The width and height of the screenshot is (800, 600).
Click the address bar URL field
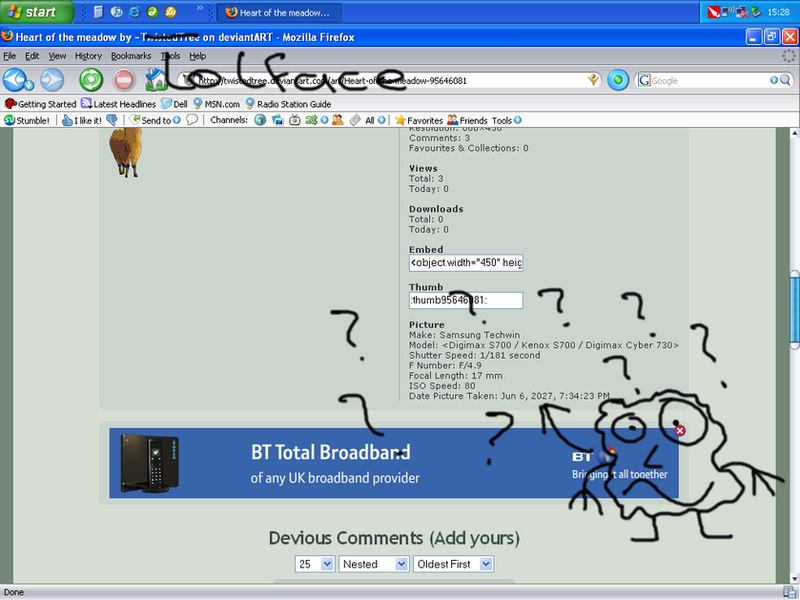tap(390, 81)
